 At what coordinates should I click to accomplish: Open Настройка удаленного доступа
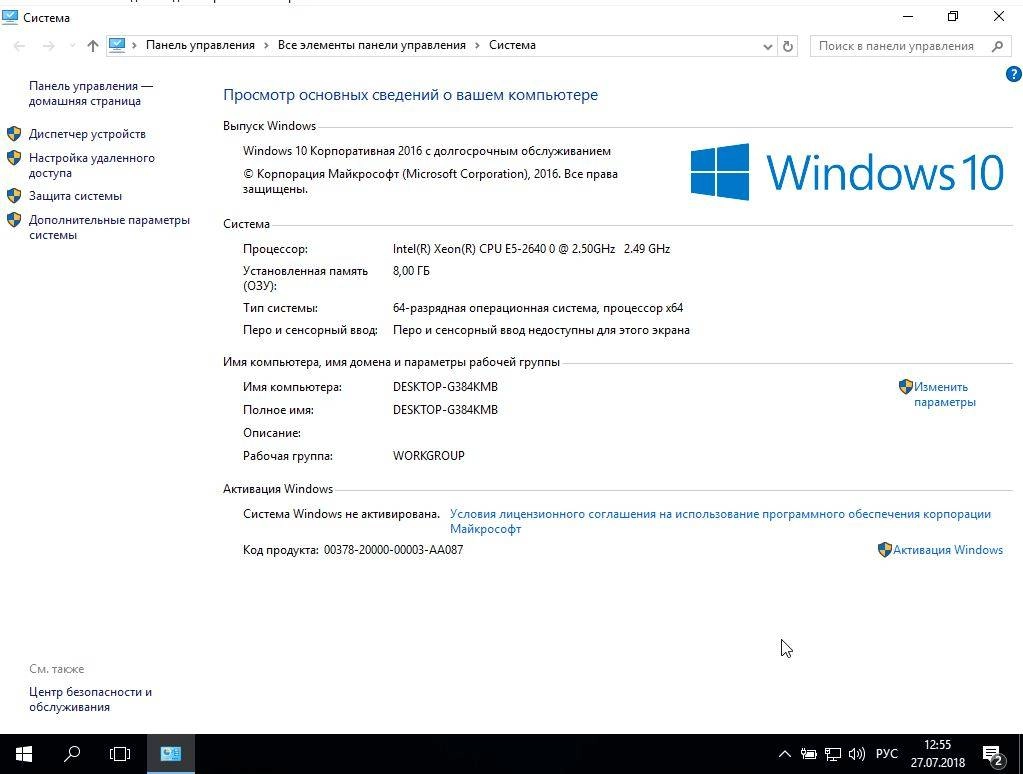coord(92,165)
